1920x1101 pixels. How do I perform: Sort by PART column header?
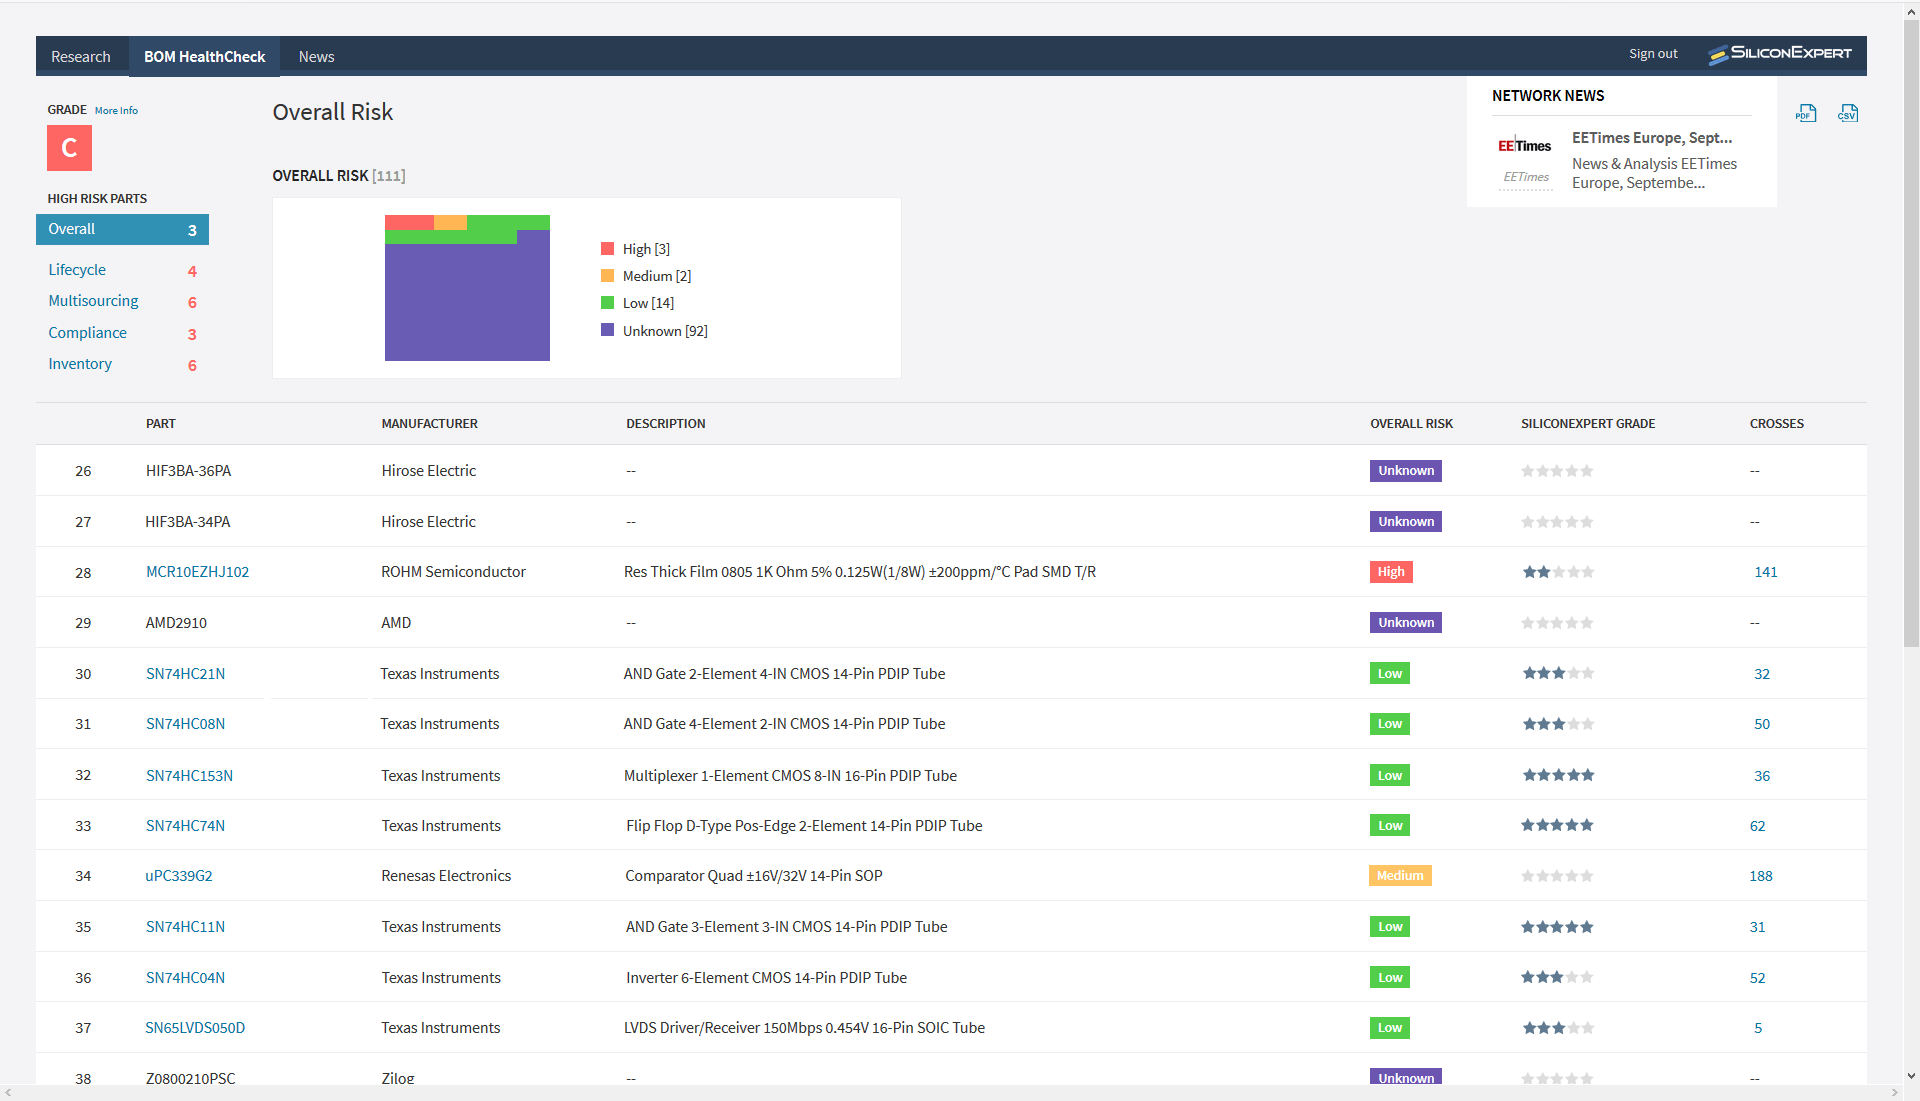click(160, 424)
